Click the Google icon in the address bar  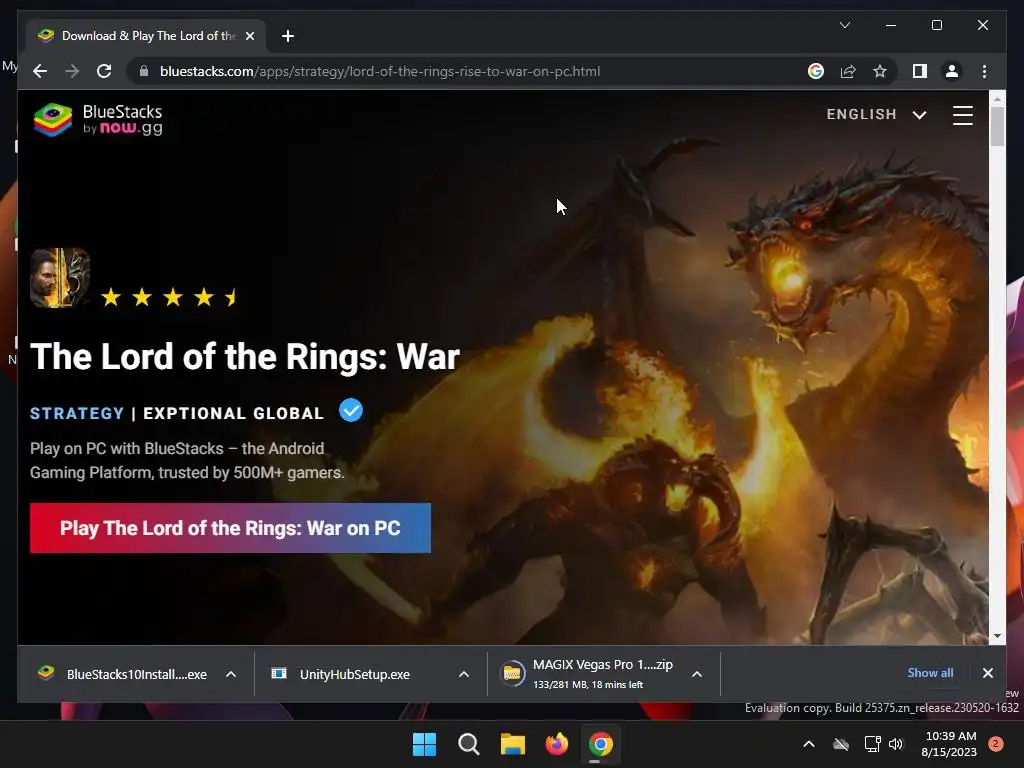(816, 71)
